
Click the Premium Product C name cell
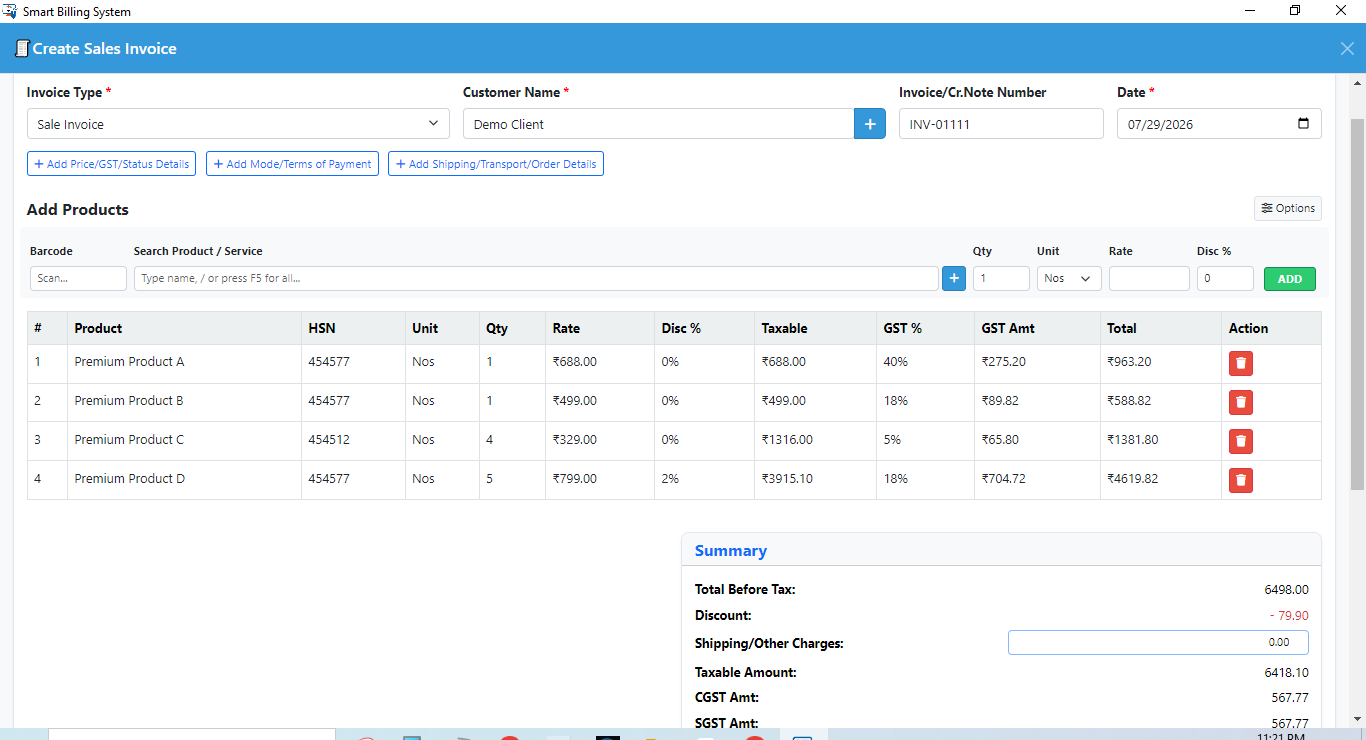184,440
